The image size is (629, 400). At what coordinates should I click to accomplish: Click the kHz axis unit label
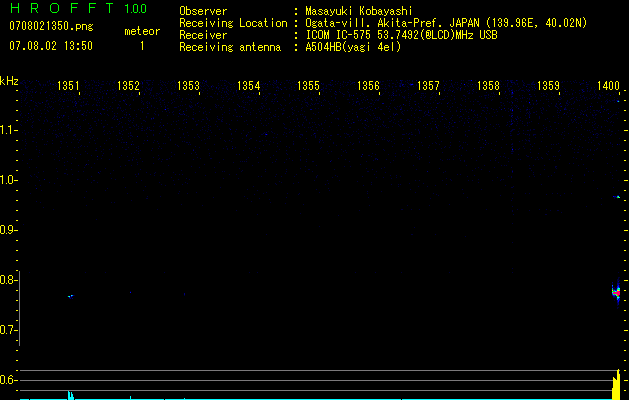(9, 81)
